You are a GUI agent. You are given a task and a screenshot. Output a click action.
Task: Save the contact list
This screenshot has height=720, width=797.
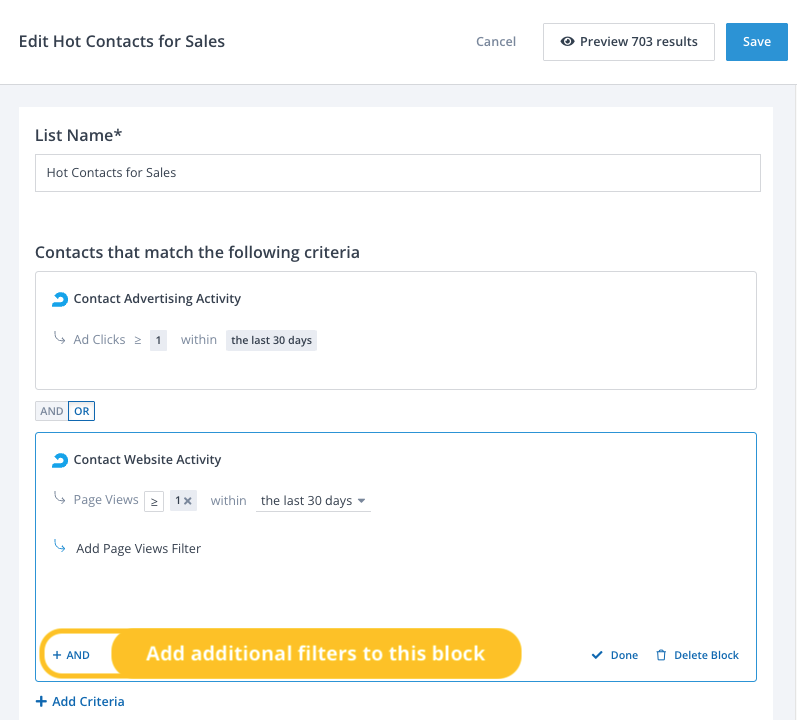pos(756,42)
